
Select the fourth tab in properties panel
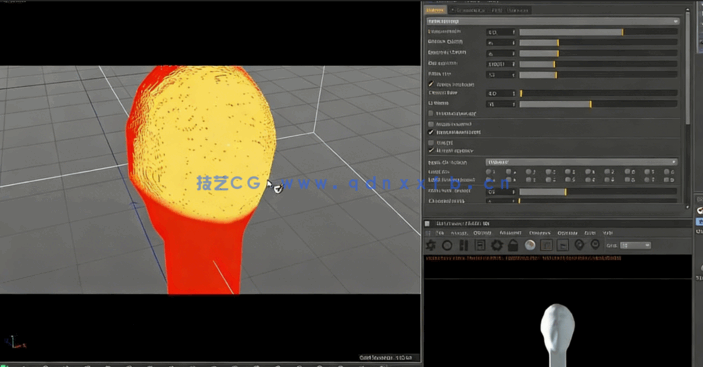pos(518,10)
